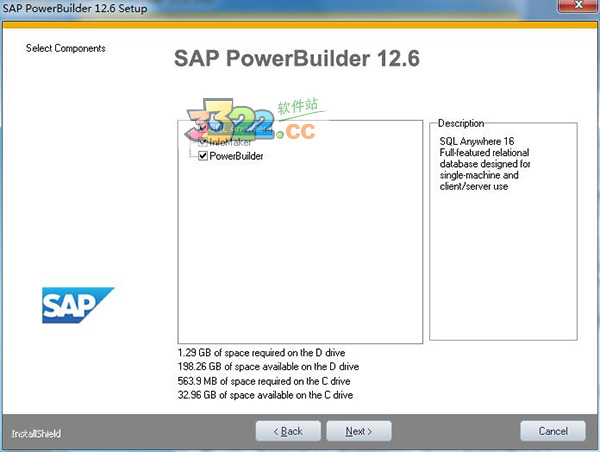Click the '32.96 GB of space available on the C drive' text
Viewport: 600px width, 452px height.
pyautogui.click(x=265, y=395)
